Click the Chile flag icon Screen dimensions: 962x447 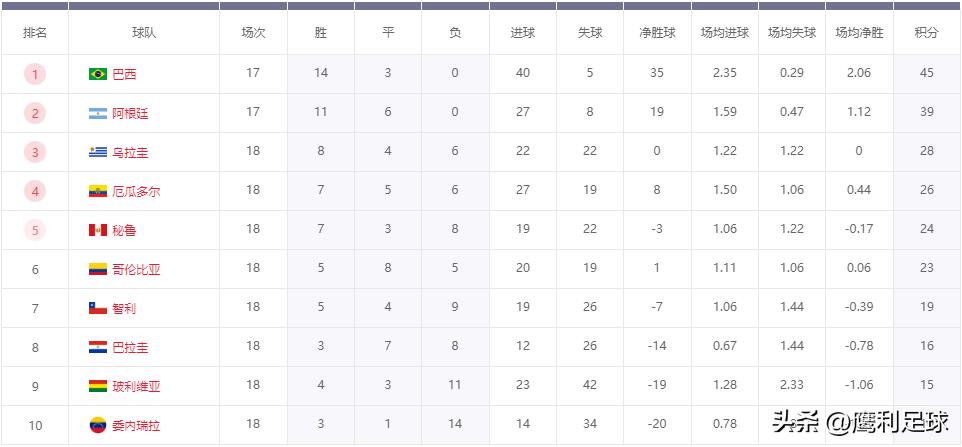[x=97, y=308]
